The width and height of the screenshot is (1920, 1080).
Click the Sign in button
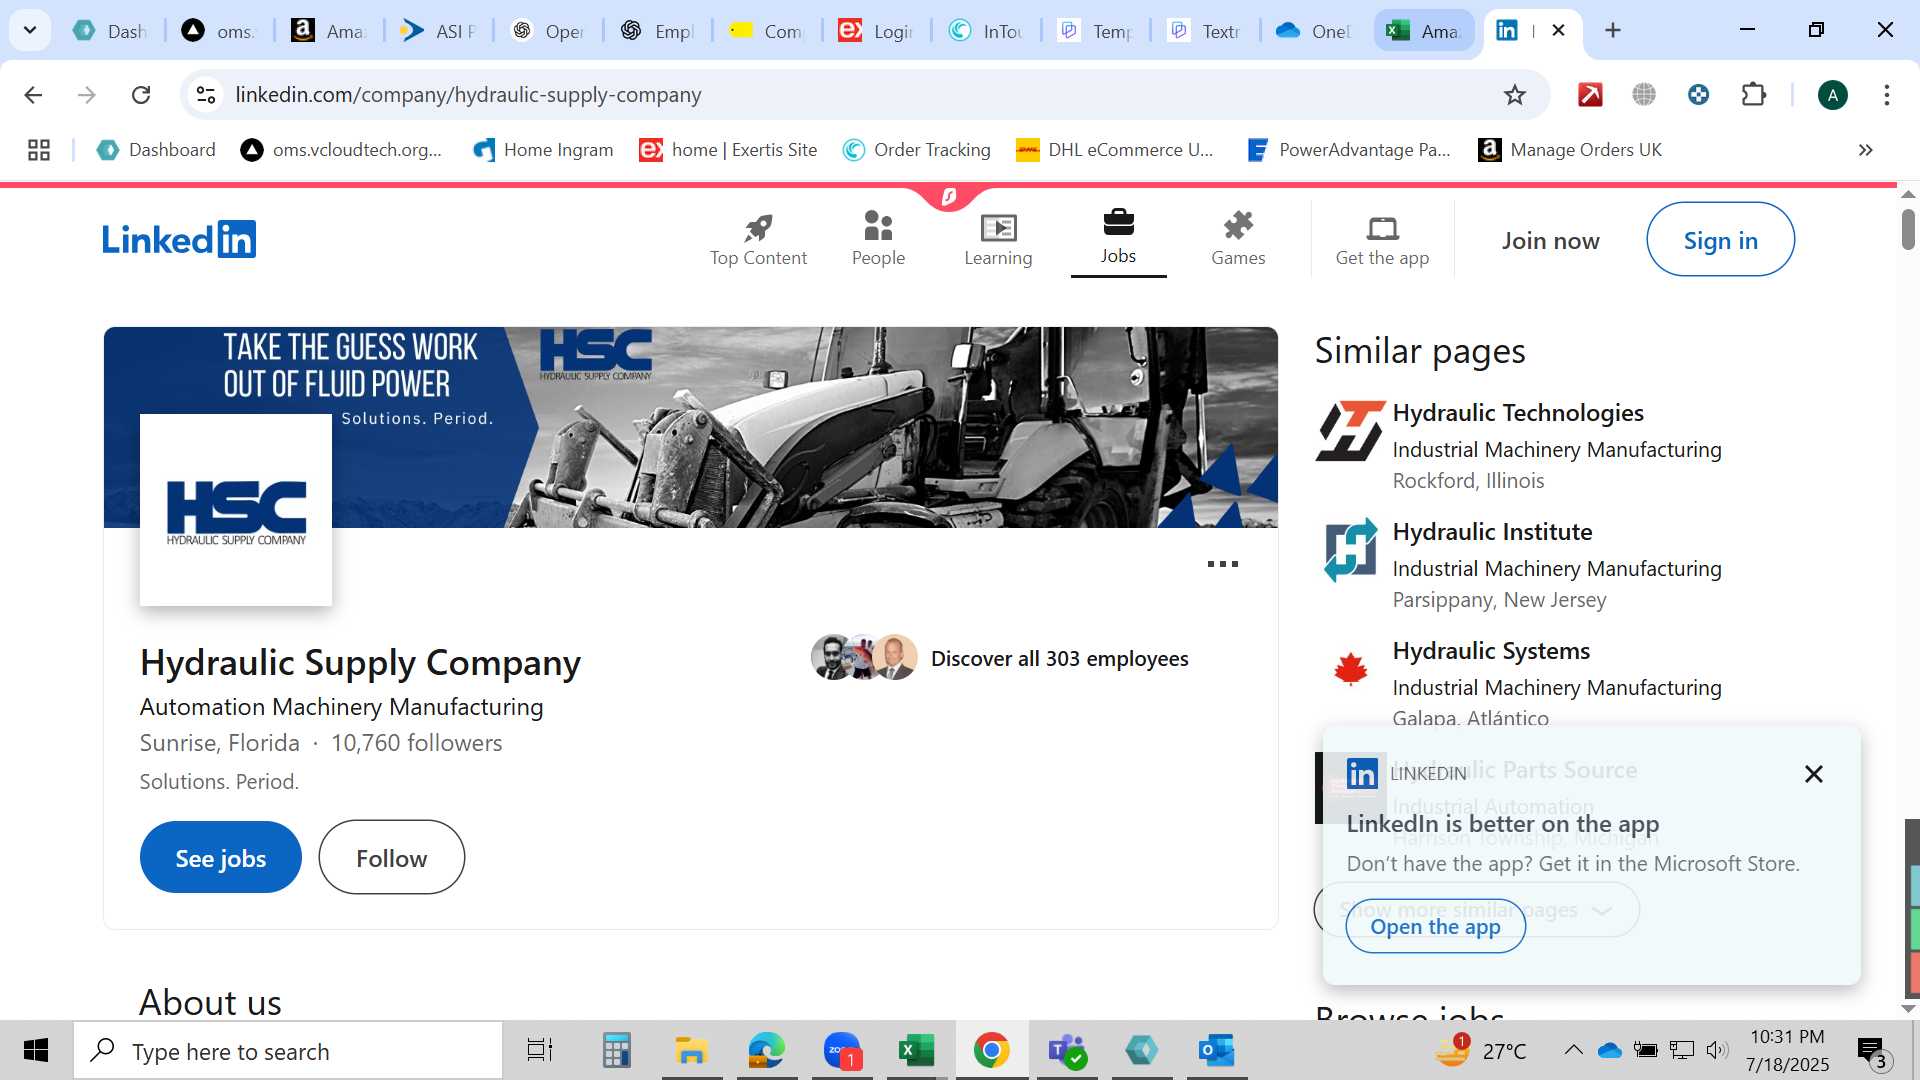coord(1720,240)
